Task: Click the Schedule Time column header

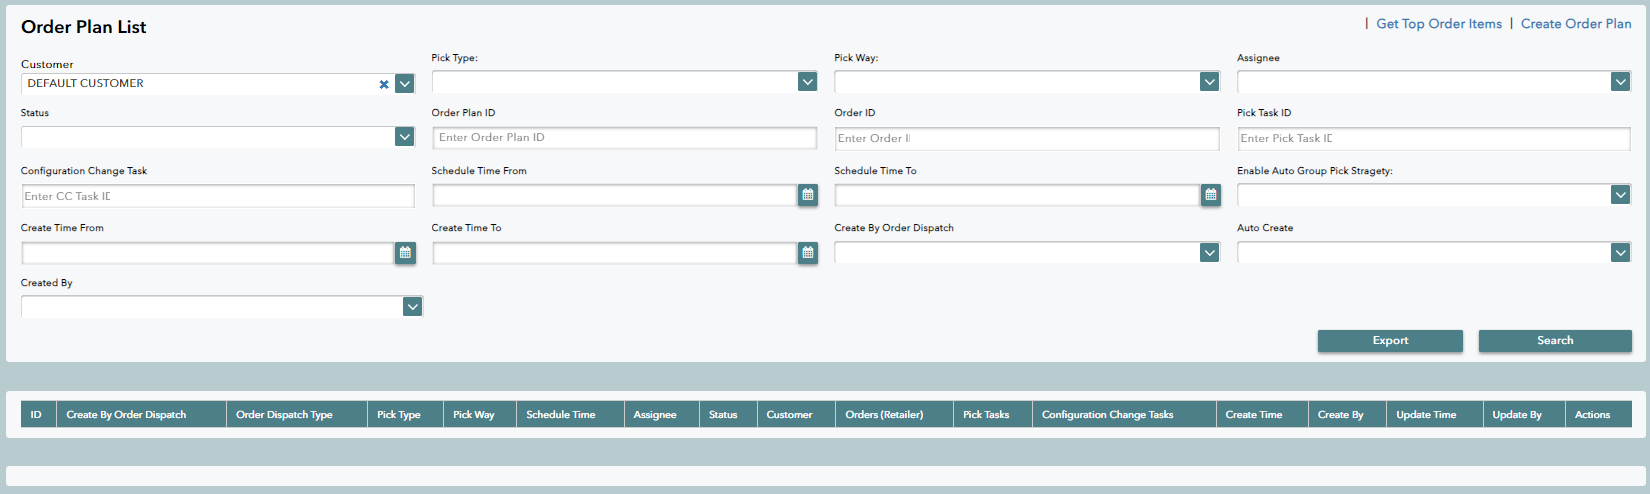Action: [570, 414]
